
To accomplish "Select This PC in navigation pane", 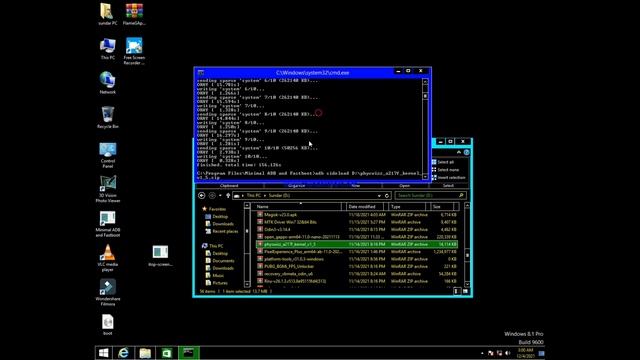I will (x=212, y=246).
